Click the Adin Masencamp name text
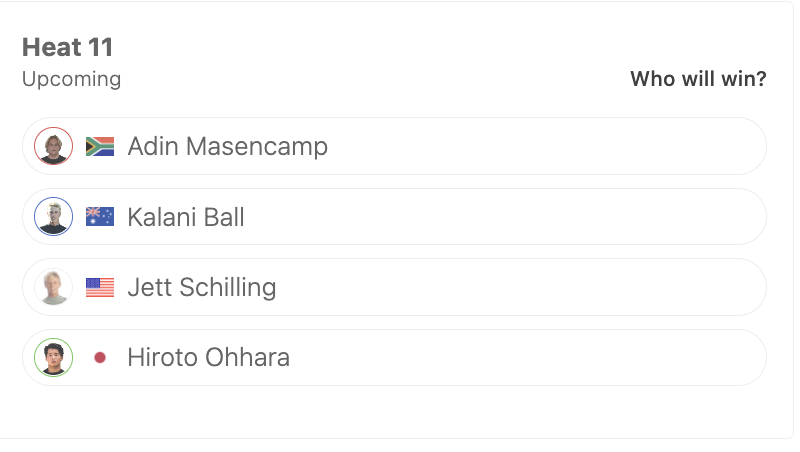 tap(228, 146)
